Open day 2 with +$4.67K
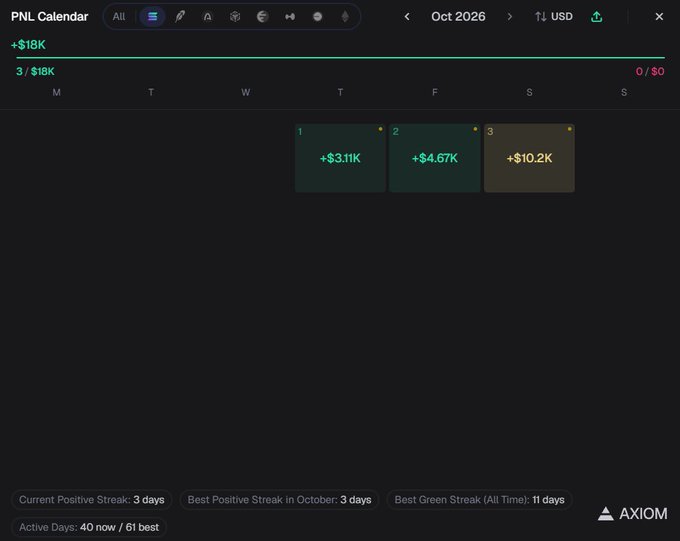This screenshot has height=541, width=680. [435, 158]
